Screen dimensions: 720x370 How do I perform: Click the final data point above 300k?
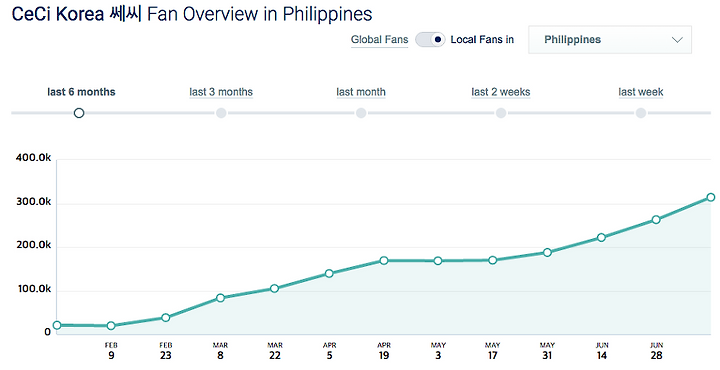tap(711, 197)
